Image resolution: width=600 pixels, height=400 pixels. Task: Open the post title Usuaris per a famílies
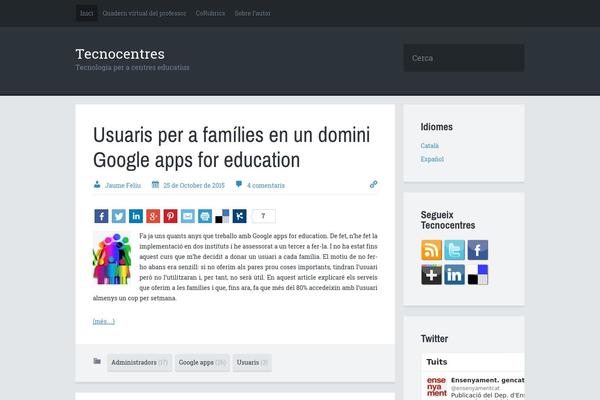coord(232,147)
